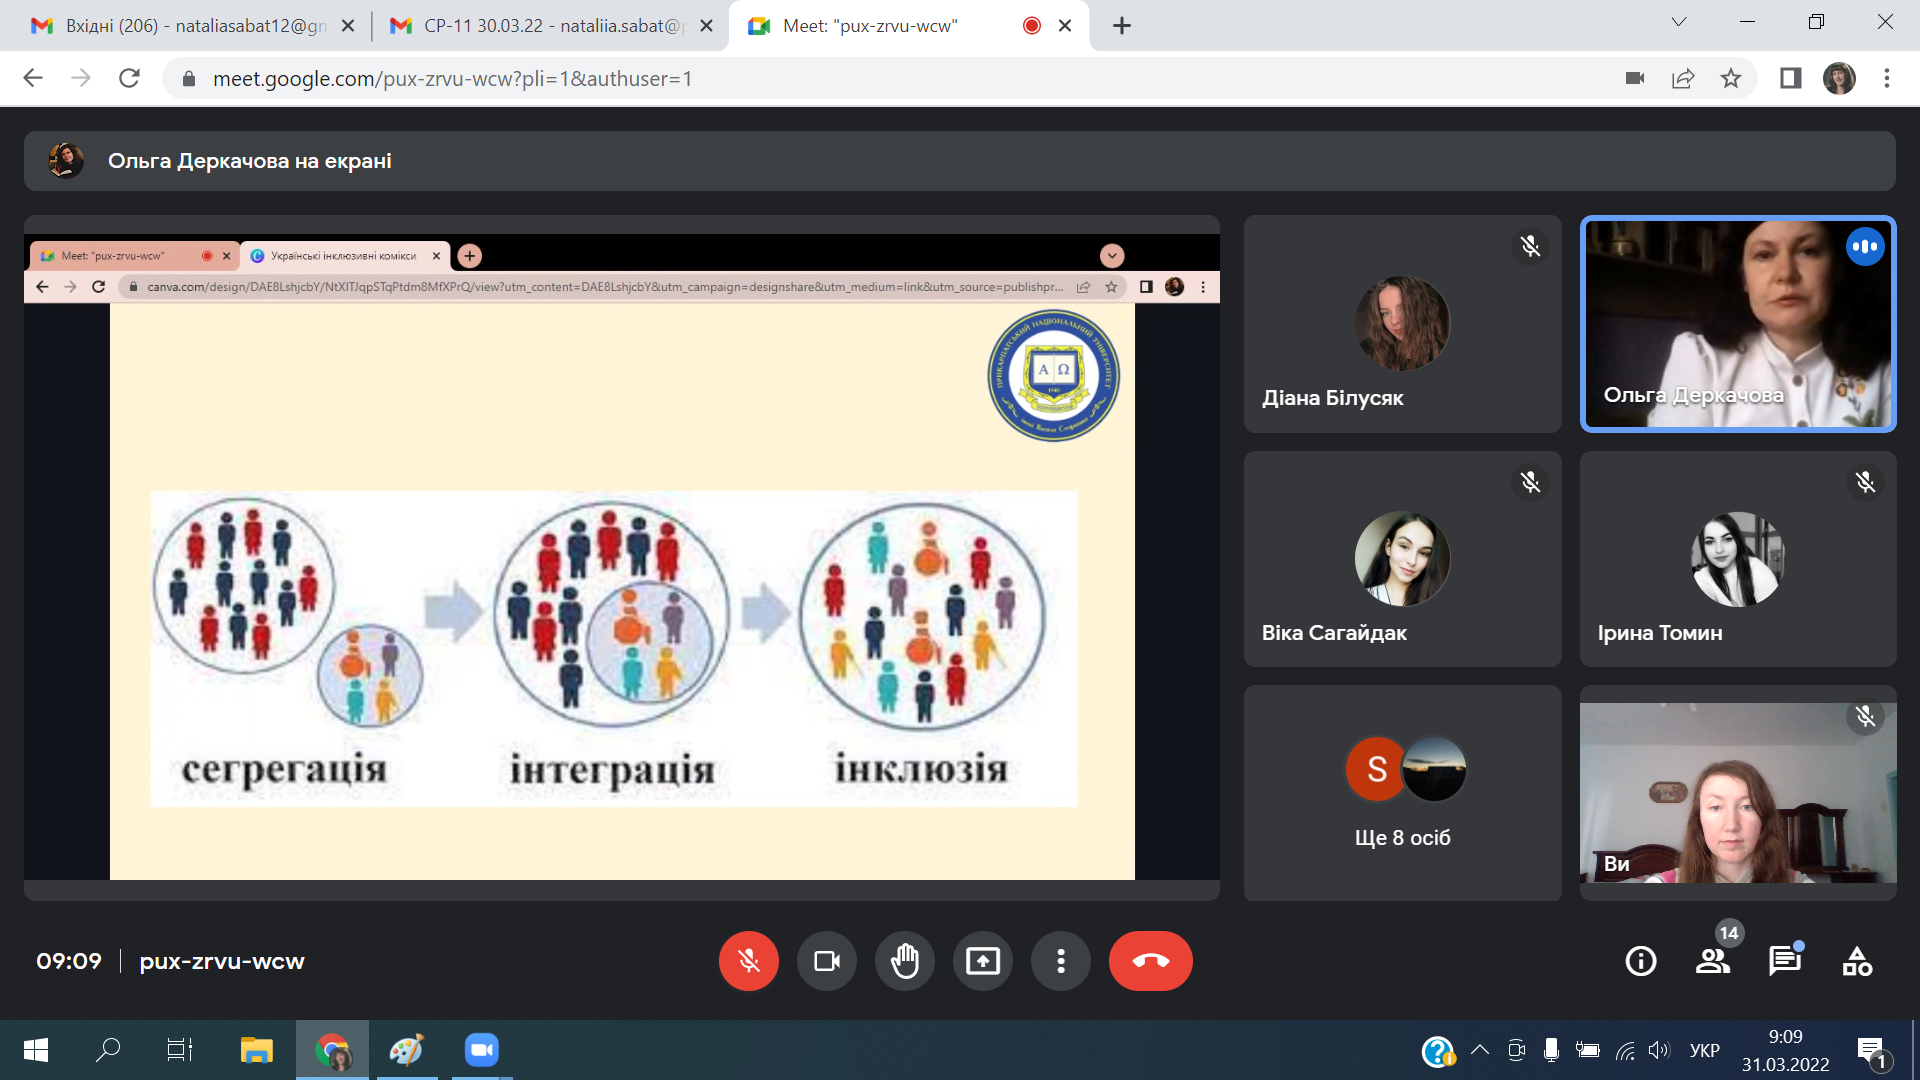
Task: Open the activities panel icon
Action: [1857, 961]
